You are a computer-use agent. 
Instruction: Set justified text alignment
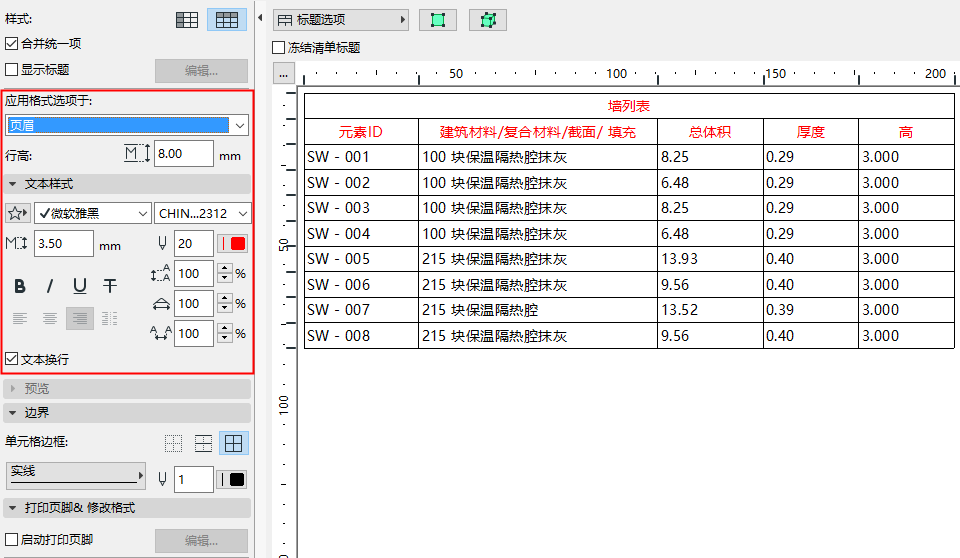(x=110, y=319)
